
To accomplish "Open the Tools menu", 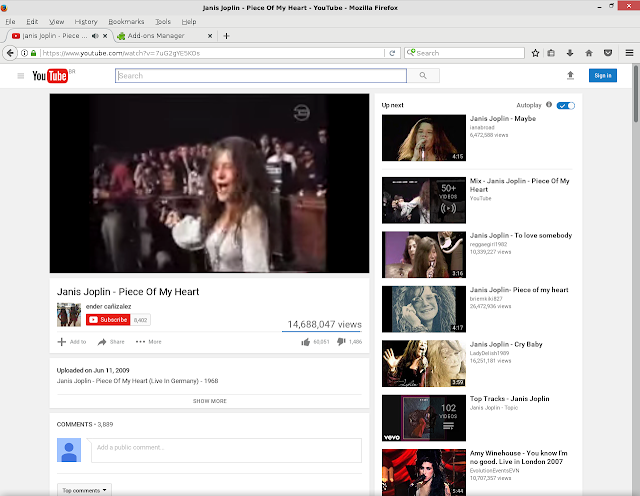I will 163,22.
